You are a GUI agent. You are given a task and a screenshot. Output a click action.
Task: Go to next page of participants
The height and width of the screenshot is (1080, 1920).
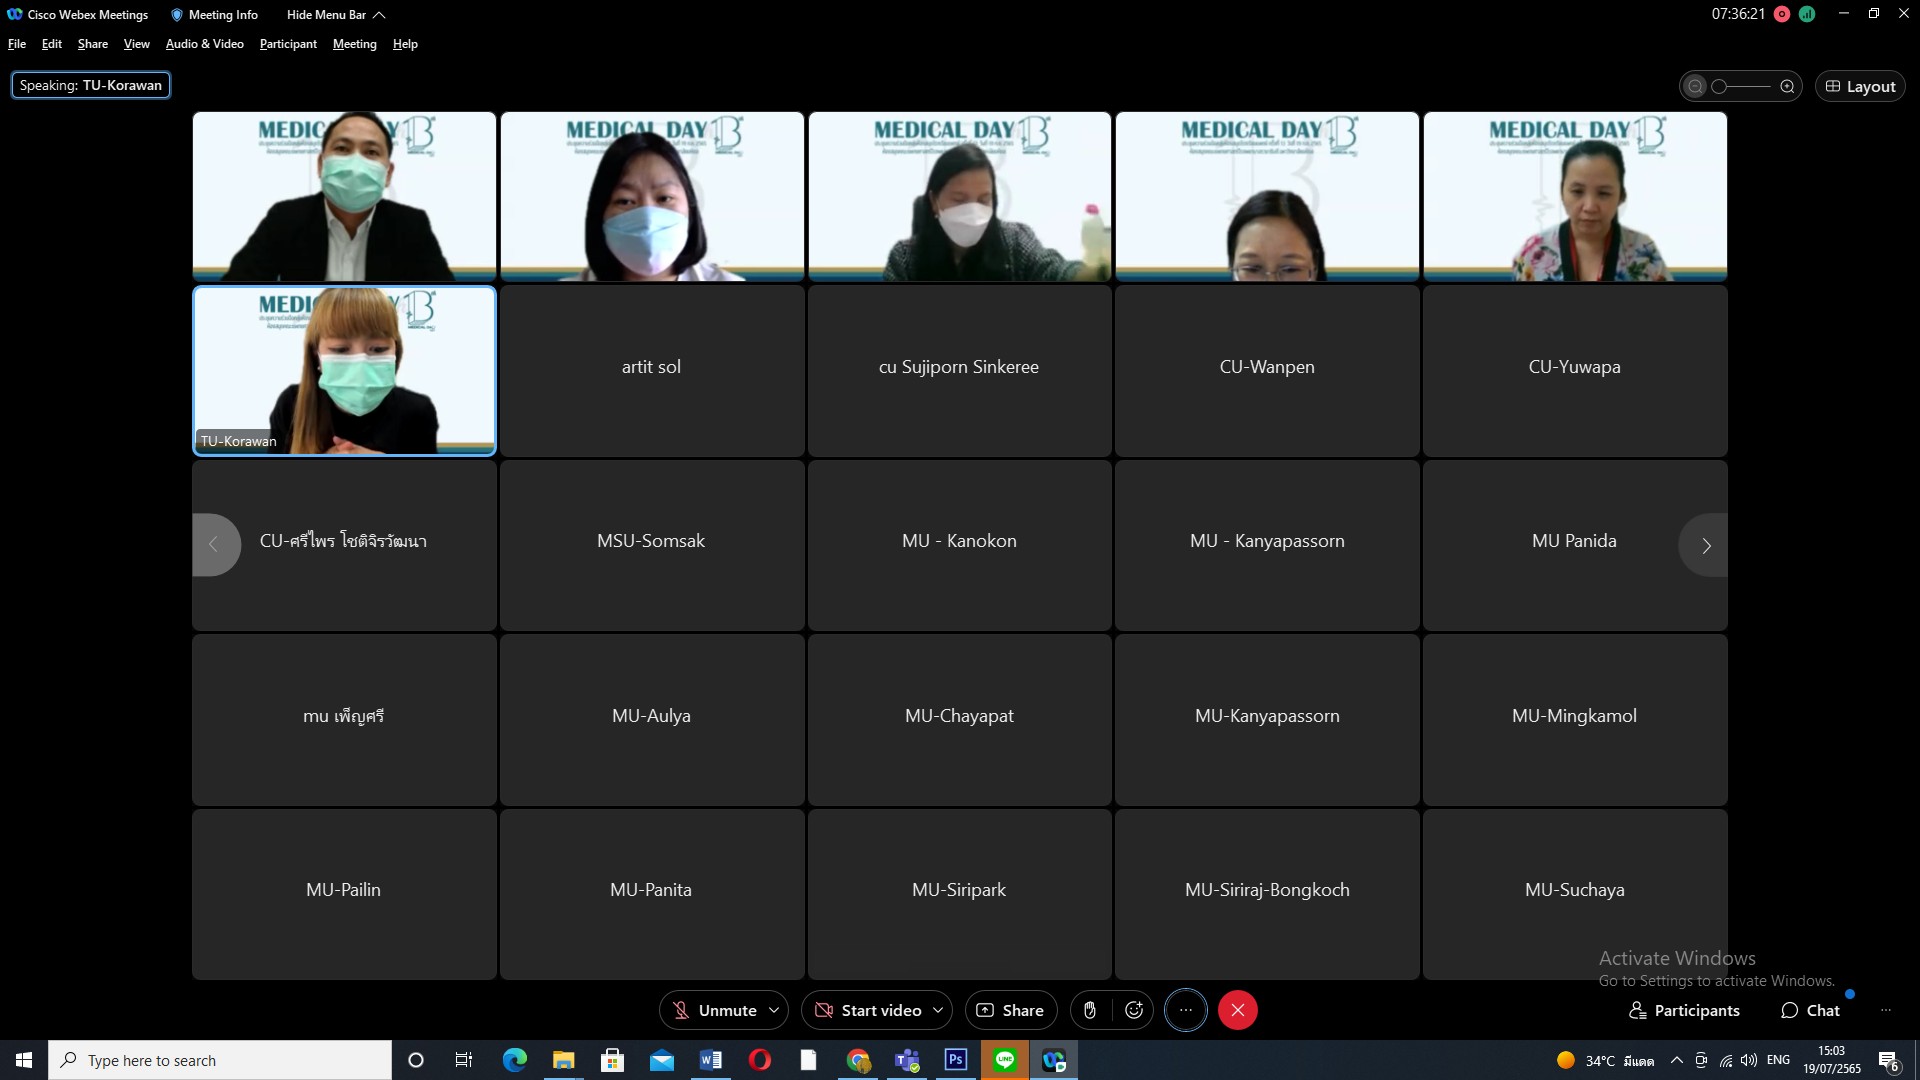[x=1706, y=545]
